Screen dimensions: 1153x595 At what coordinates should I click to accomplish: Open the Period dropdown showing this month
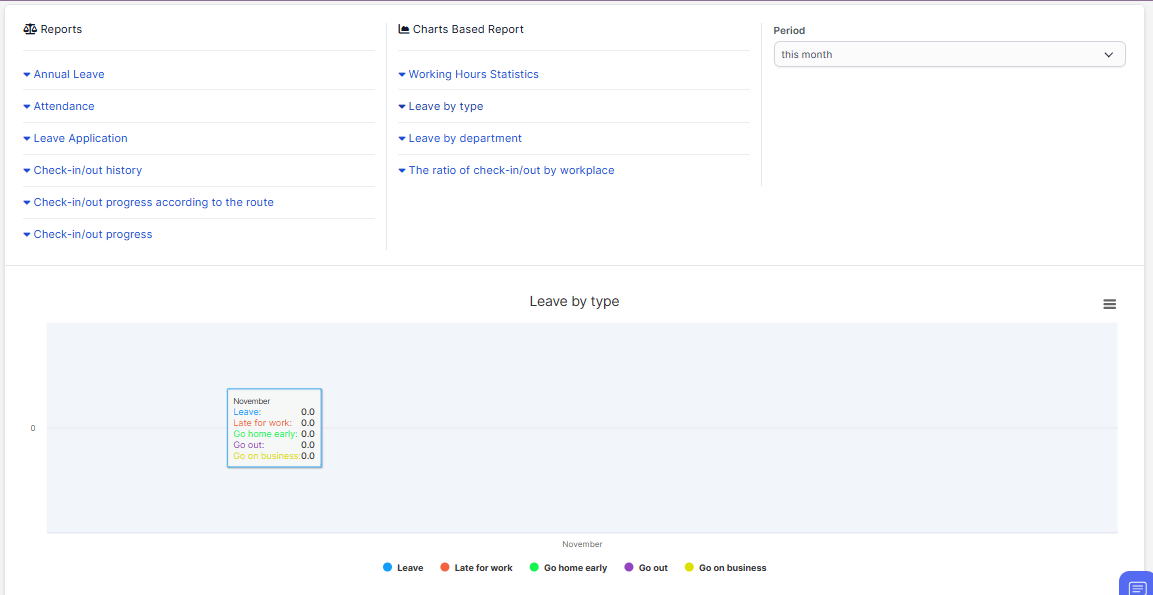point(949,55)
